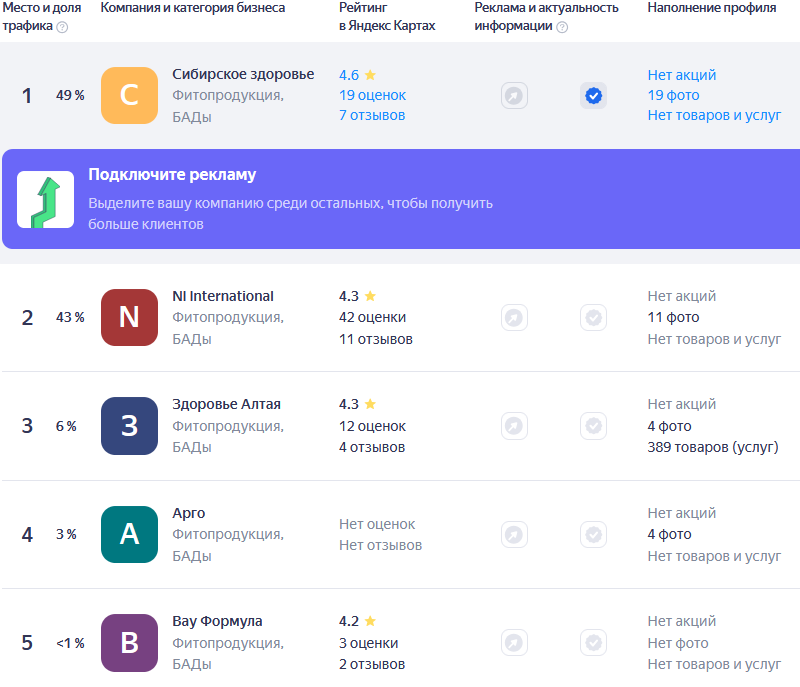
Task: Click the blue verified badge for Сибирское здоровье
Action: pyautogui.click(x=593, y=95)
